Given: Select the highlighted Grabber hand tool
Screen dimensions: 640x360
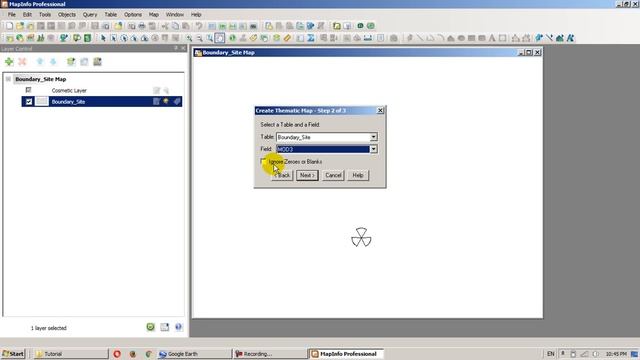Looking at the screenshot, I should (x=220, y=38).
